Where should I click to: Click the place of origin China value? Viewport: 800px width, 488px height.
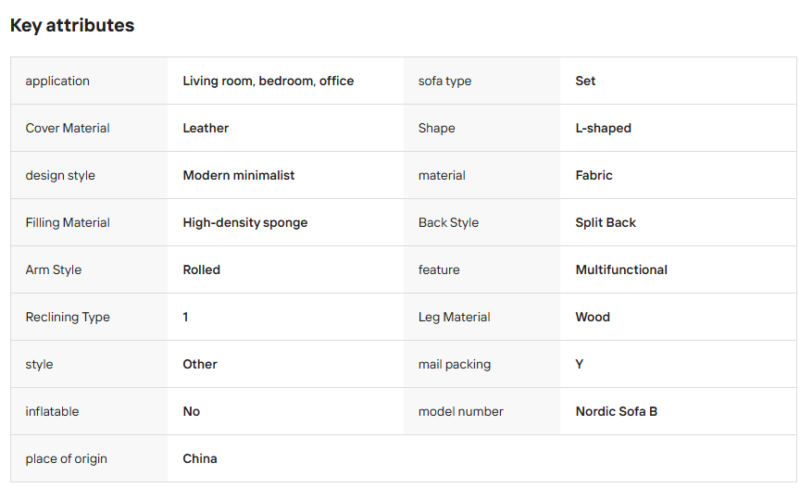(200, 458)
